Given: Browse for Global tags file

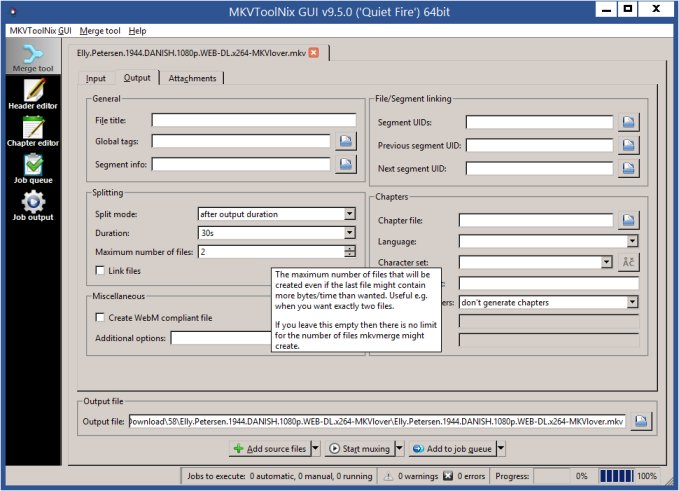Looking at the screenshot, I should pos(346,142).
